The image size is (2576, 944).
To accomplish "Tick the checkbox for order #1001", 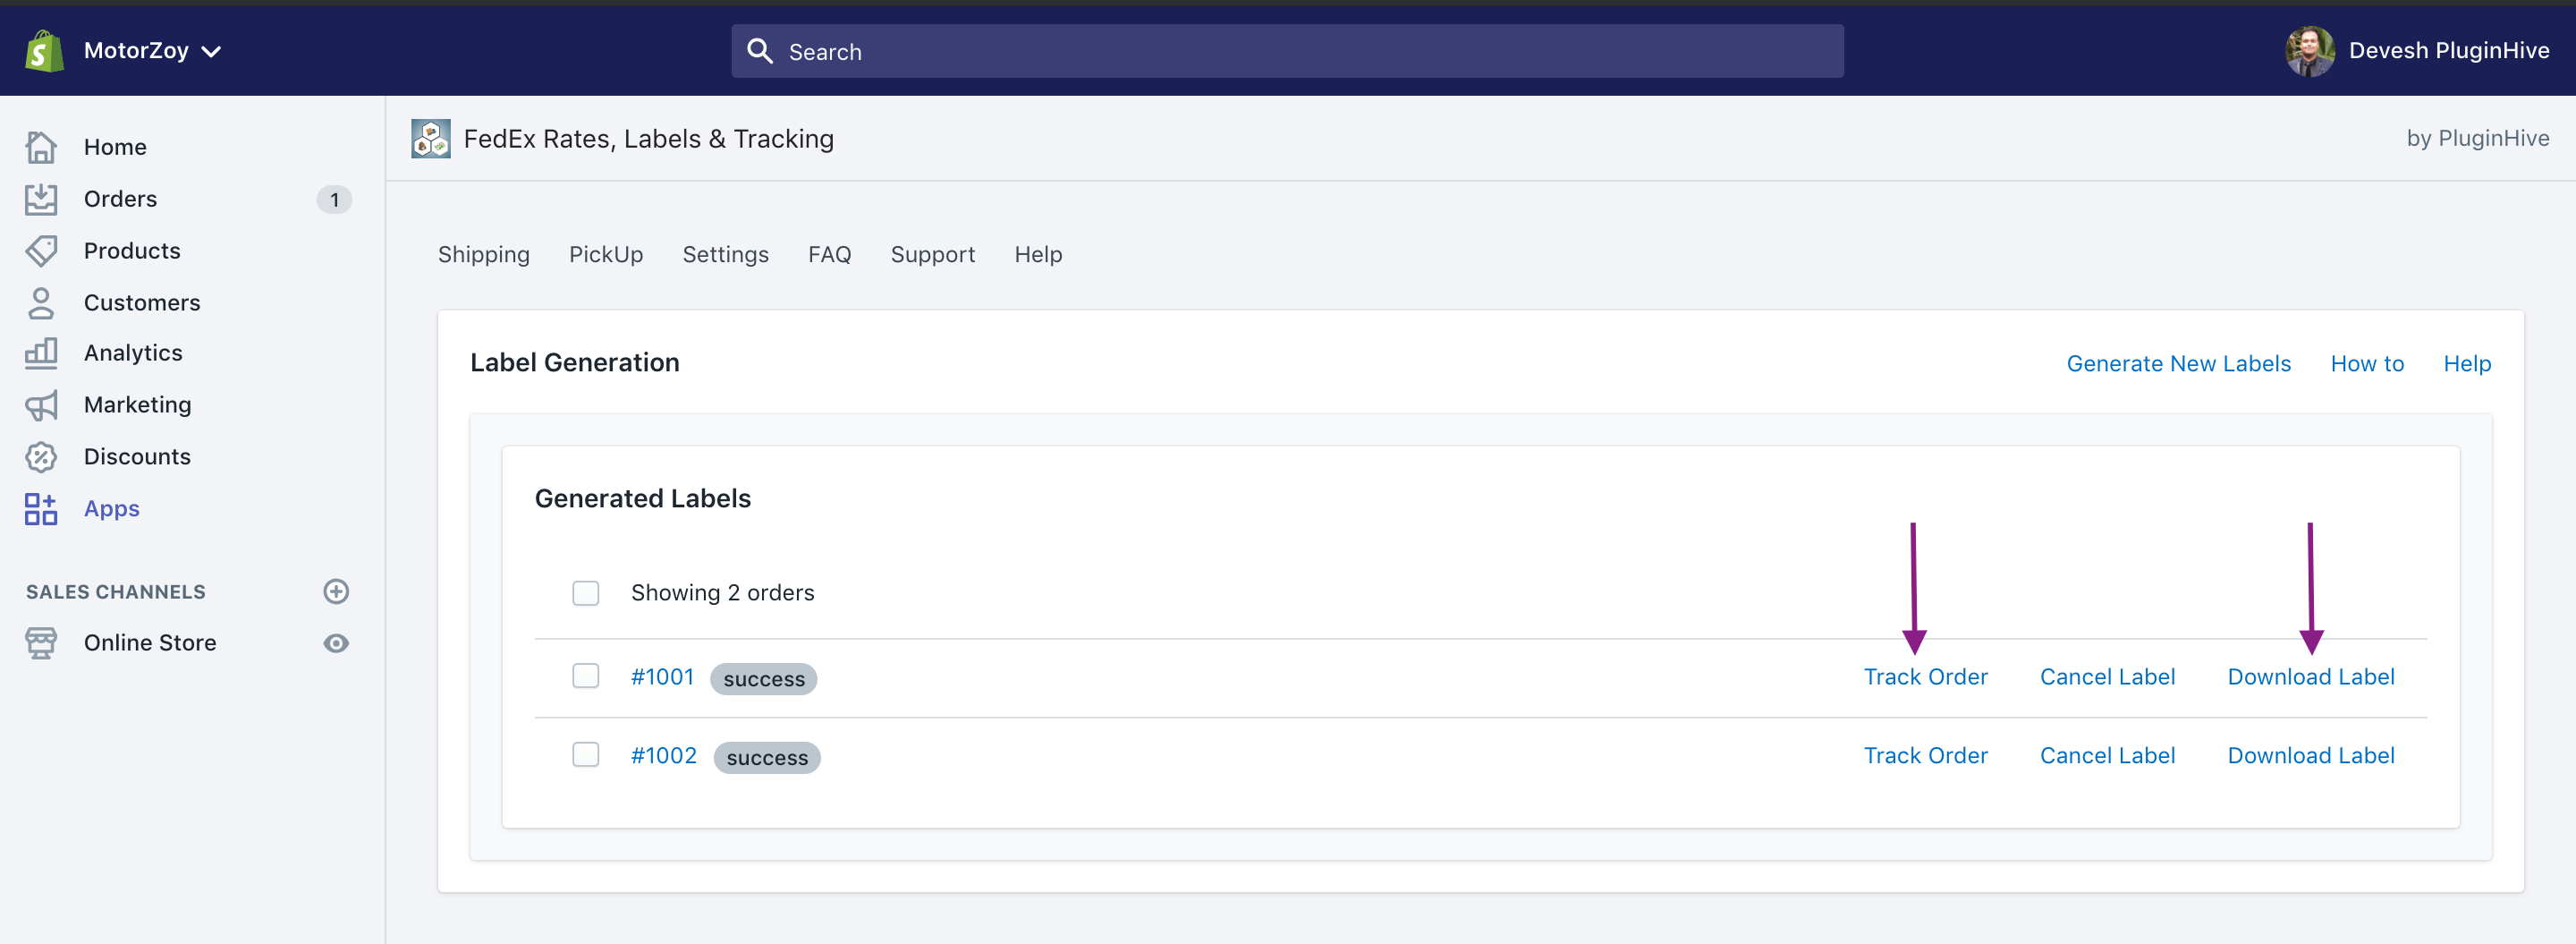I will click(586, 676).
